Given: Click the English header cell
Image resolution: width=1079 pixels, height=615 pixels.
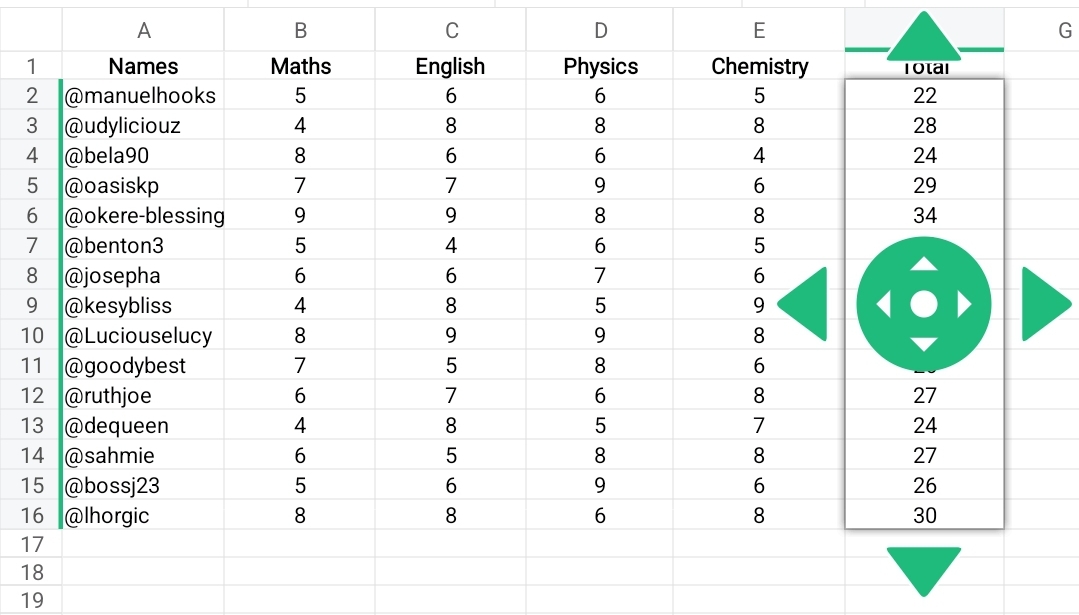Looking at the screenshot, I should click(x=450, y=67).
